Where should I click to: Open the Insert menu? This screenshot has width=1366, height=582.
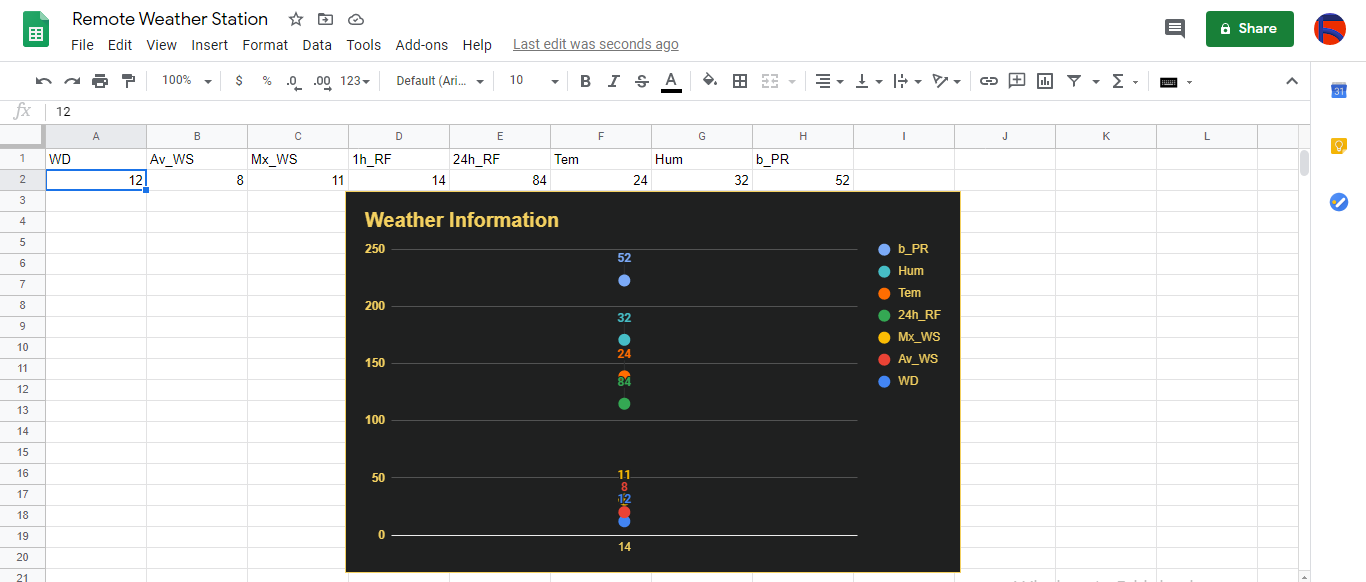(210, 45)
